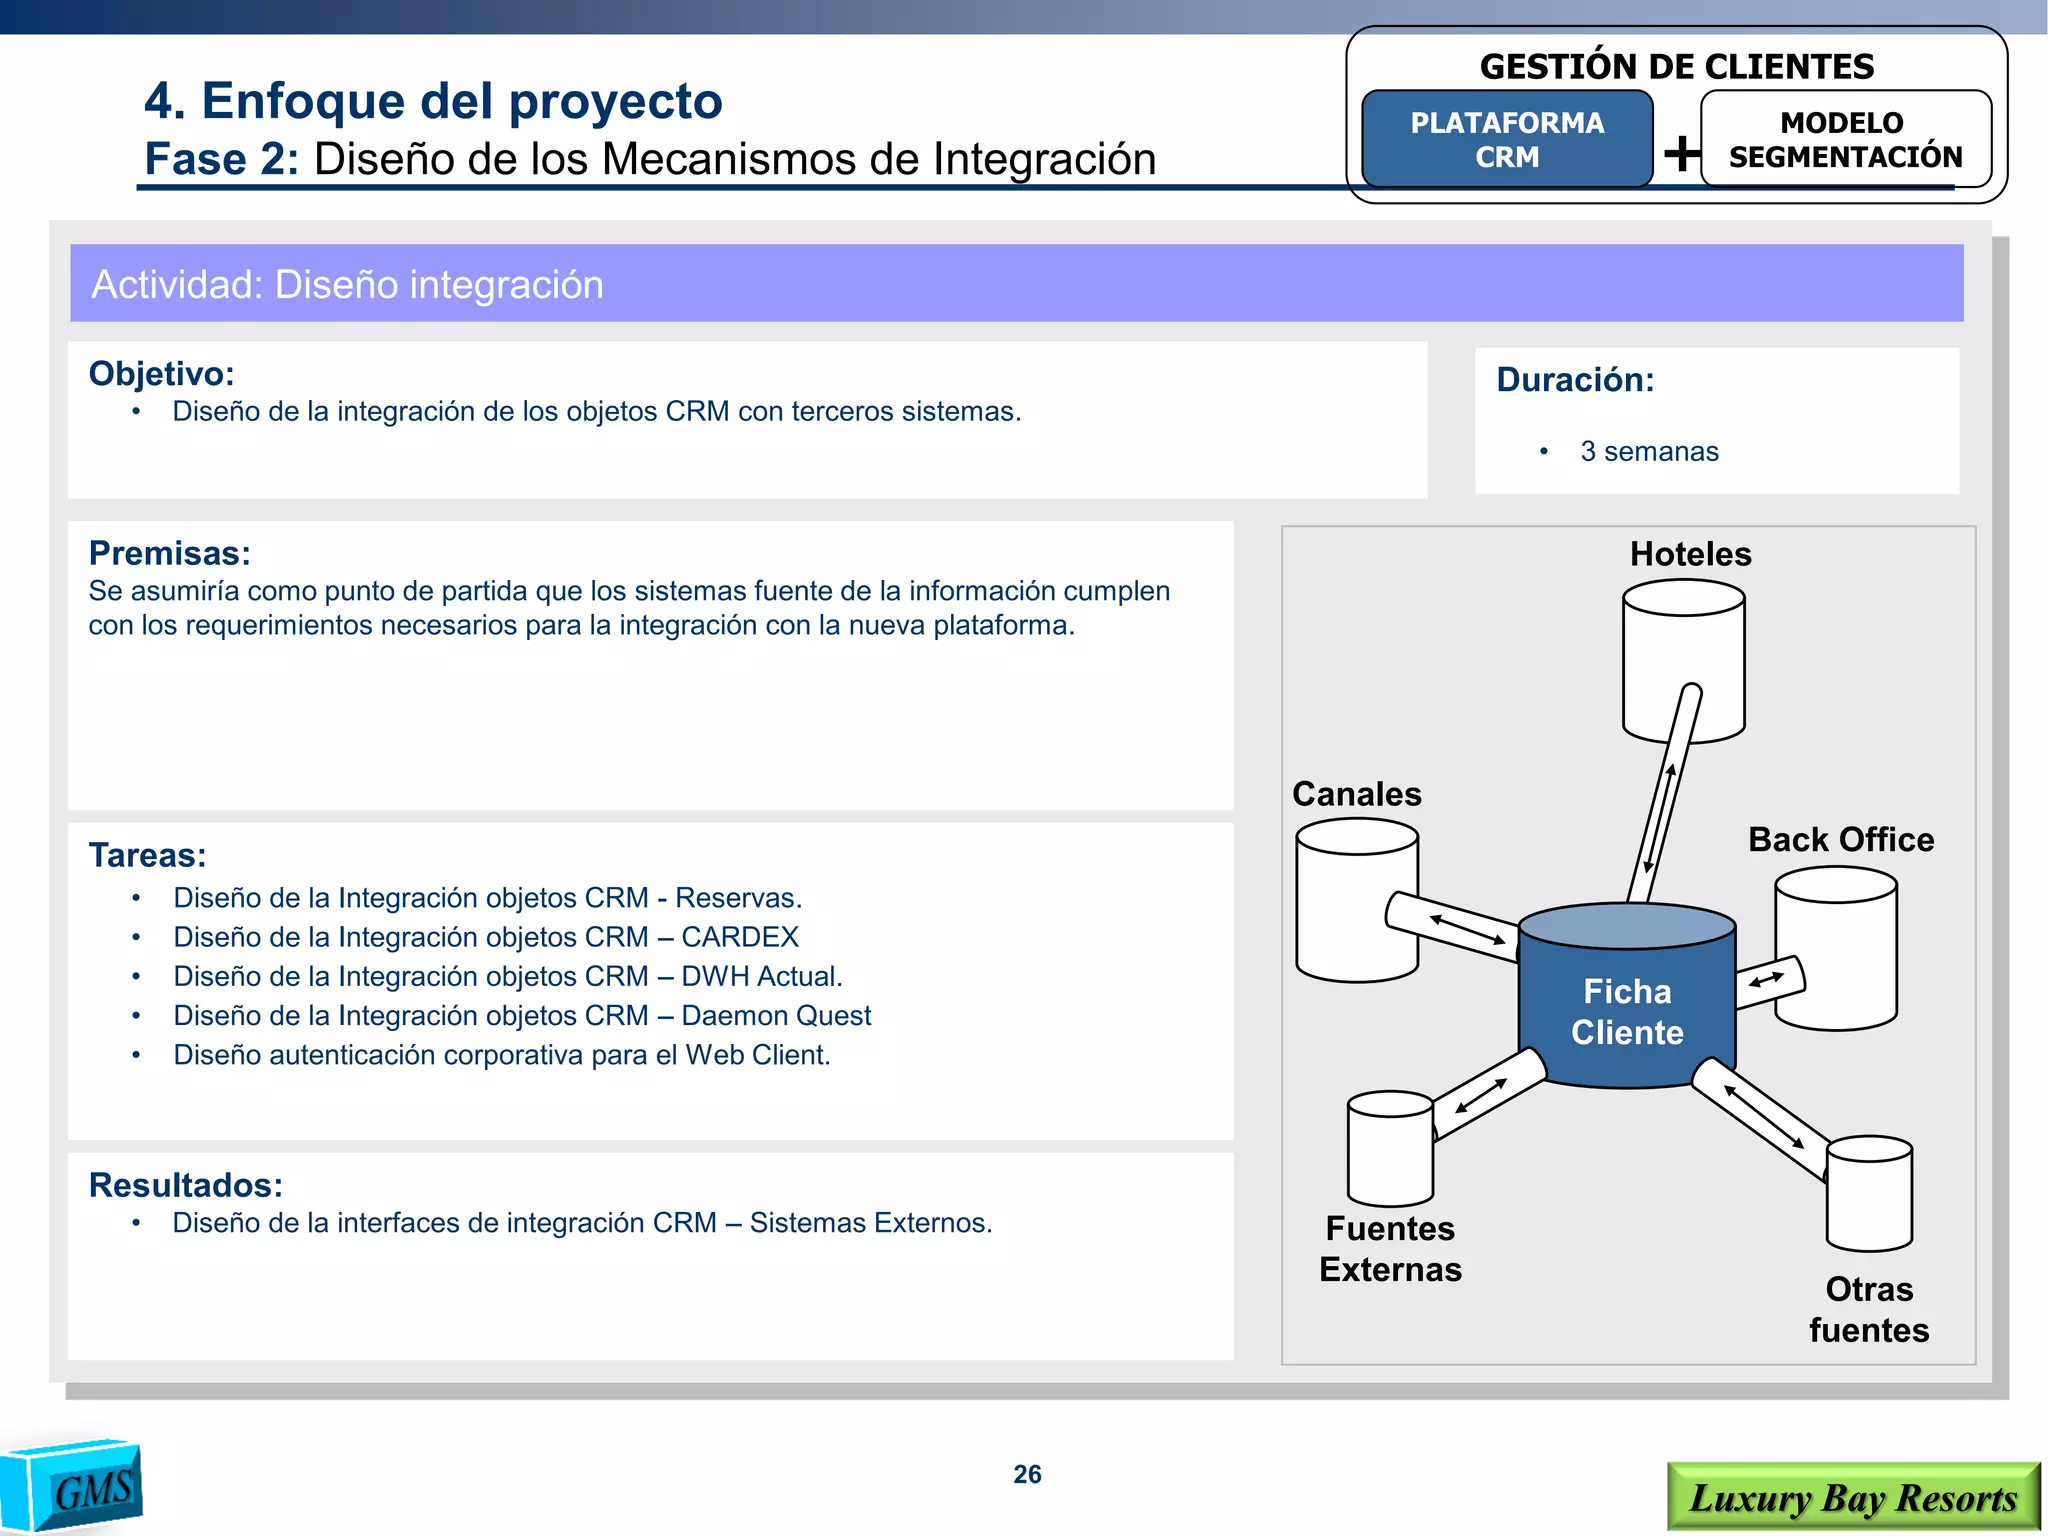The width and height of the screenshot is (2048, 1536).
Task: Click the PLATAFORMA CRM box
Action: click(1506, 140)
